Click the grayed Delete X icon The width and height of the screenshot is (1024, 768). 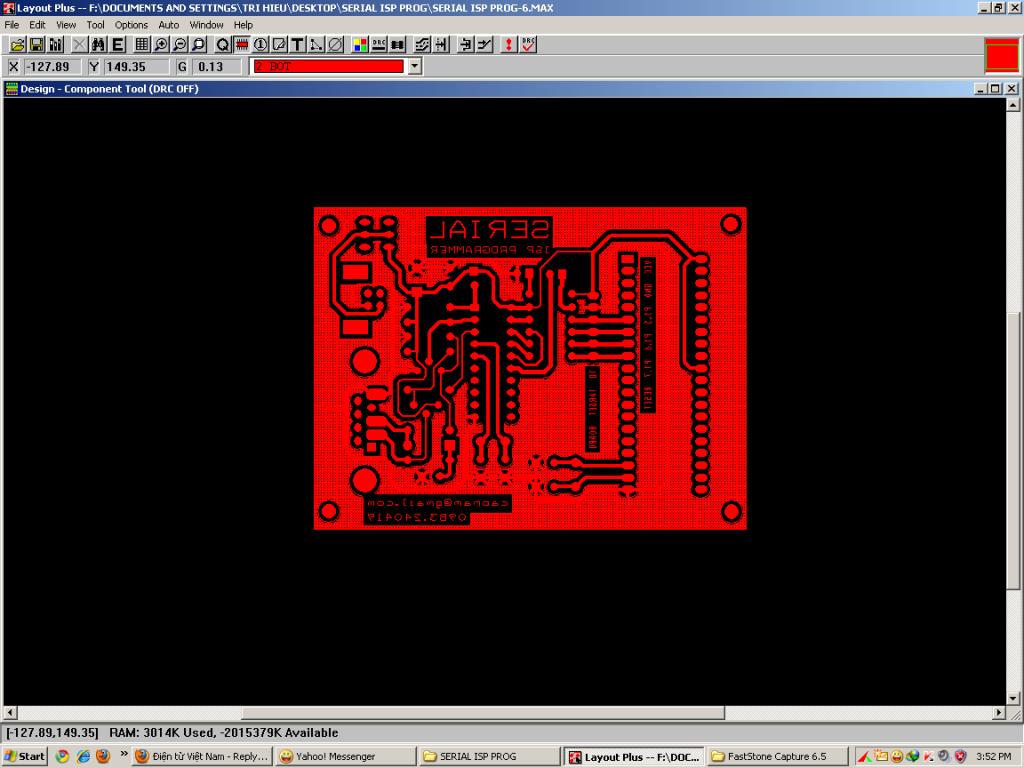tap(79, 44)
